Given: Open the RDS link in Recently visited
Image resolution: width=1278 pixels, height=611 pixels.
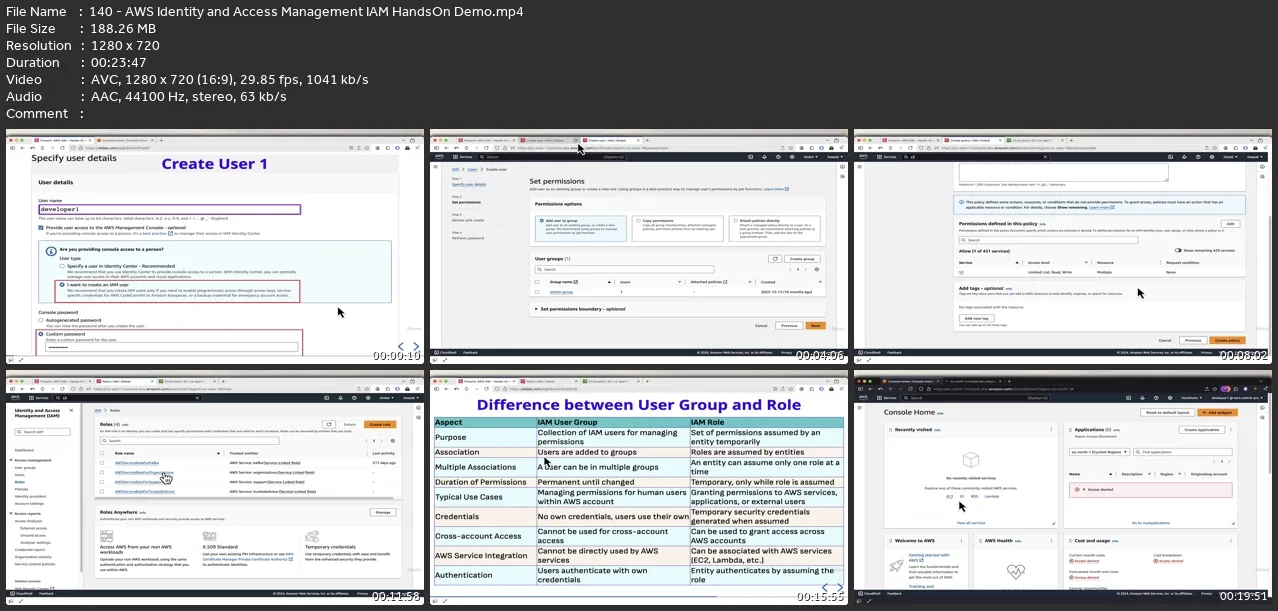Looking at the screenshot, I should [974, 496].
